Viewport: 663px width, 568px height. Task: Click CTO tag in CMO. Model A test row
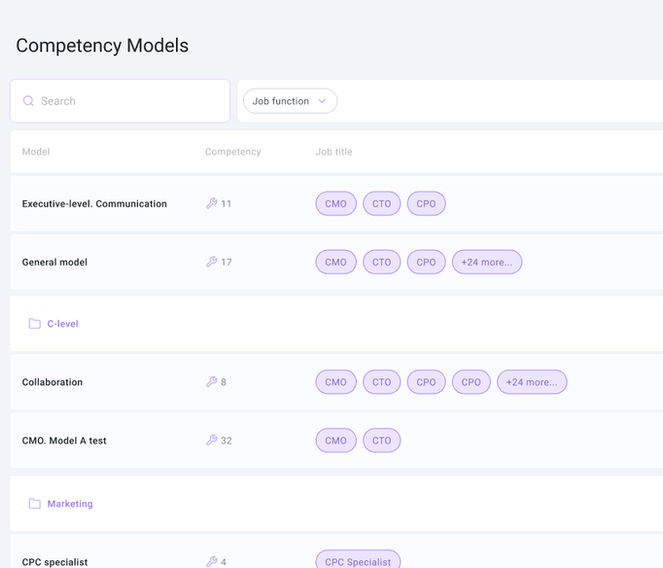[381, 440]
